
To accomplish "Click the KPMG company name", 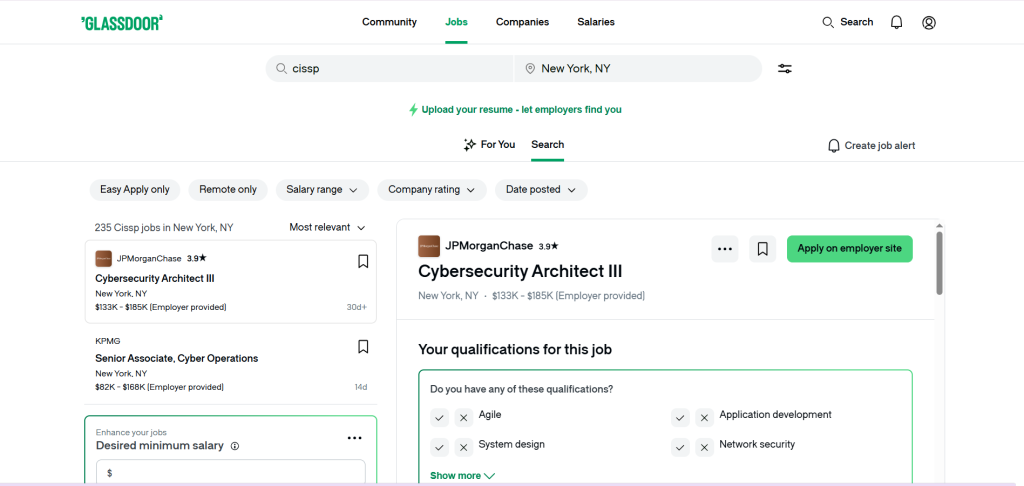I will pyautogui.click(x=108, y=341).
